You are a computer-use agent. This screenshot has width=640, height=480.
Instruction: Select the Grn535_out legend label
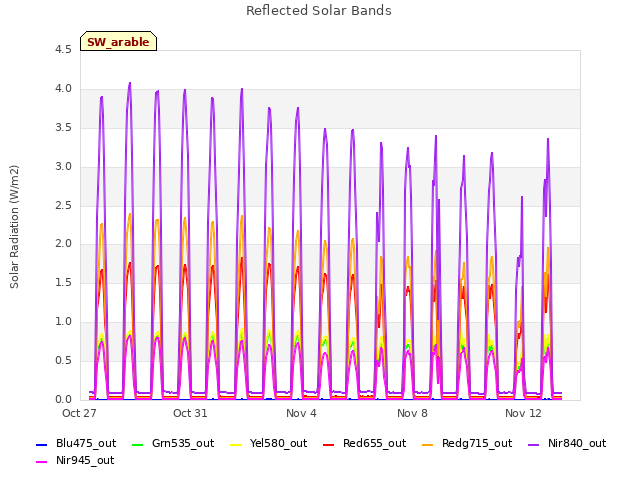coord(183,444)
